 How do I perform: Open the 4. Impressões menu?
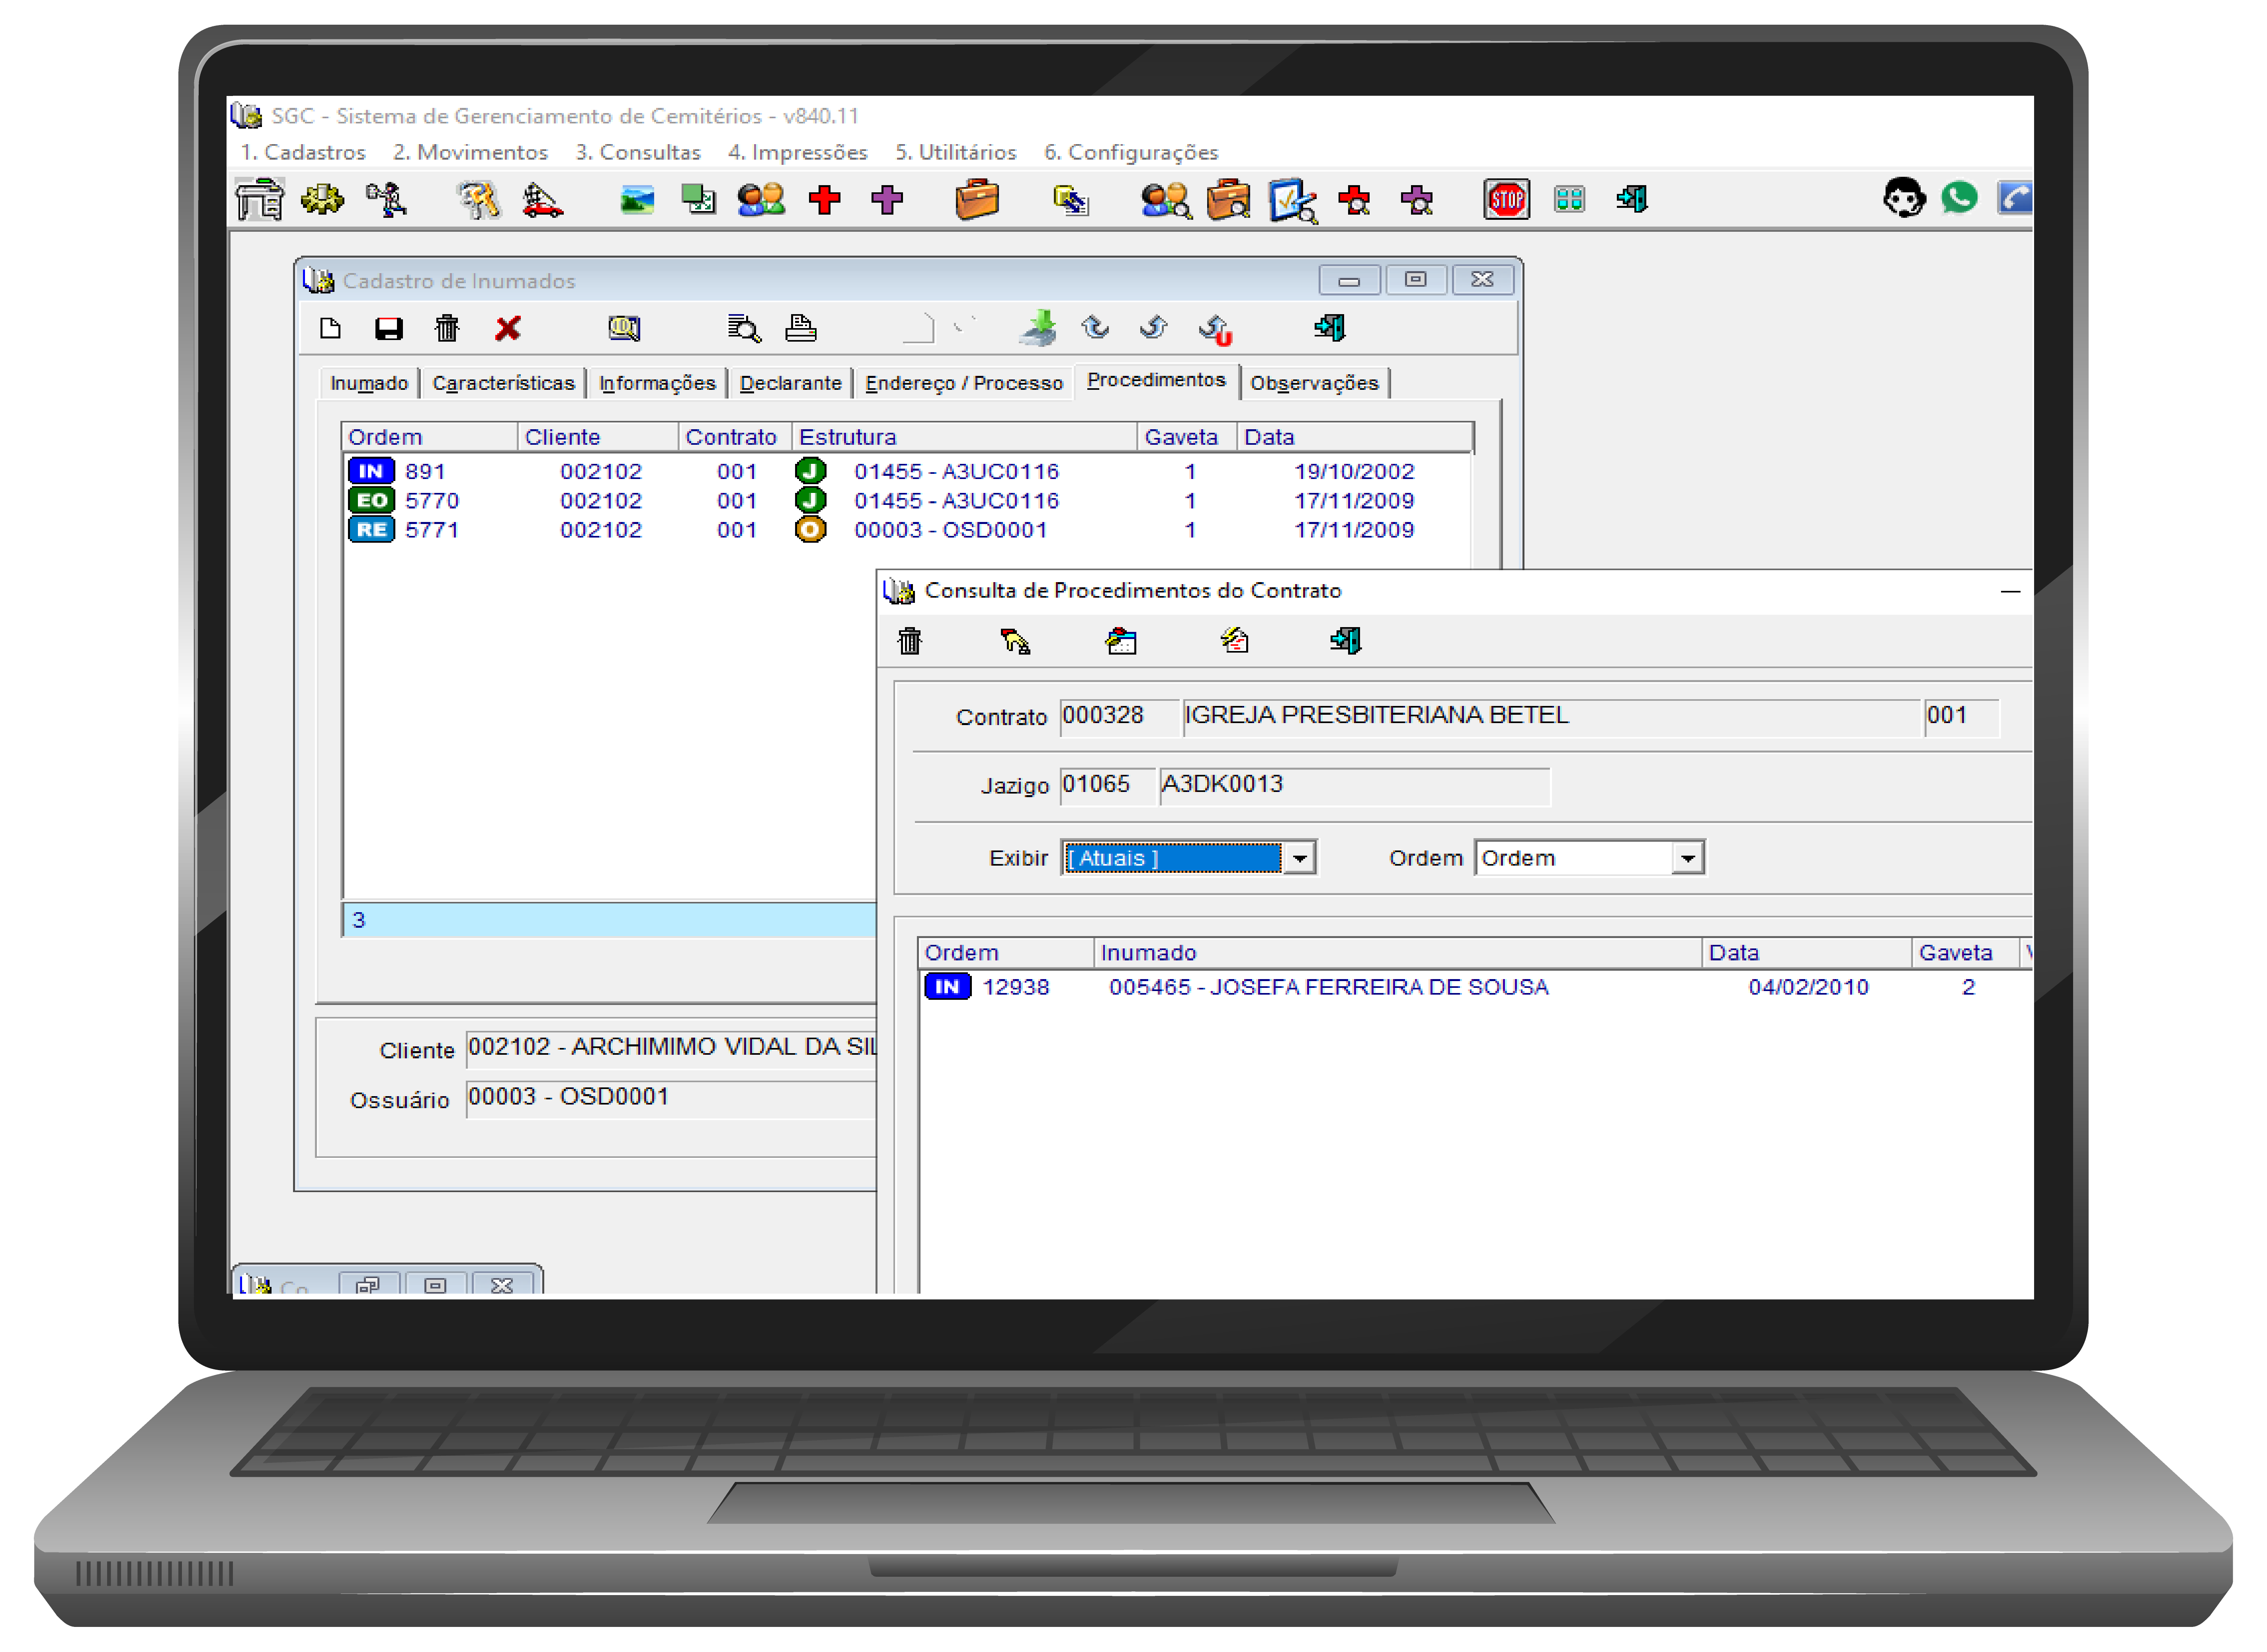(798, 152)
